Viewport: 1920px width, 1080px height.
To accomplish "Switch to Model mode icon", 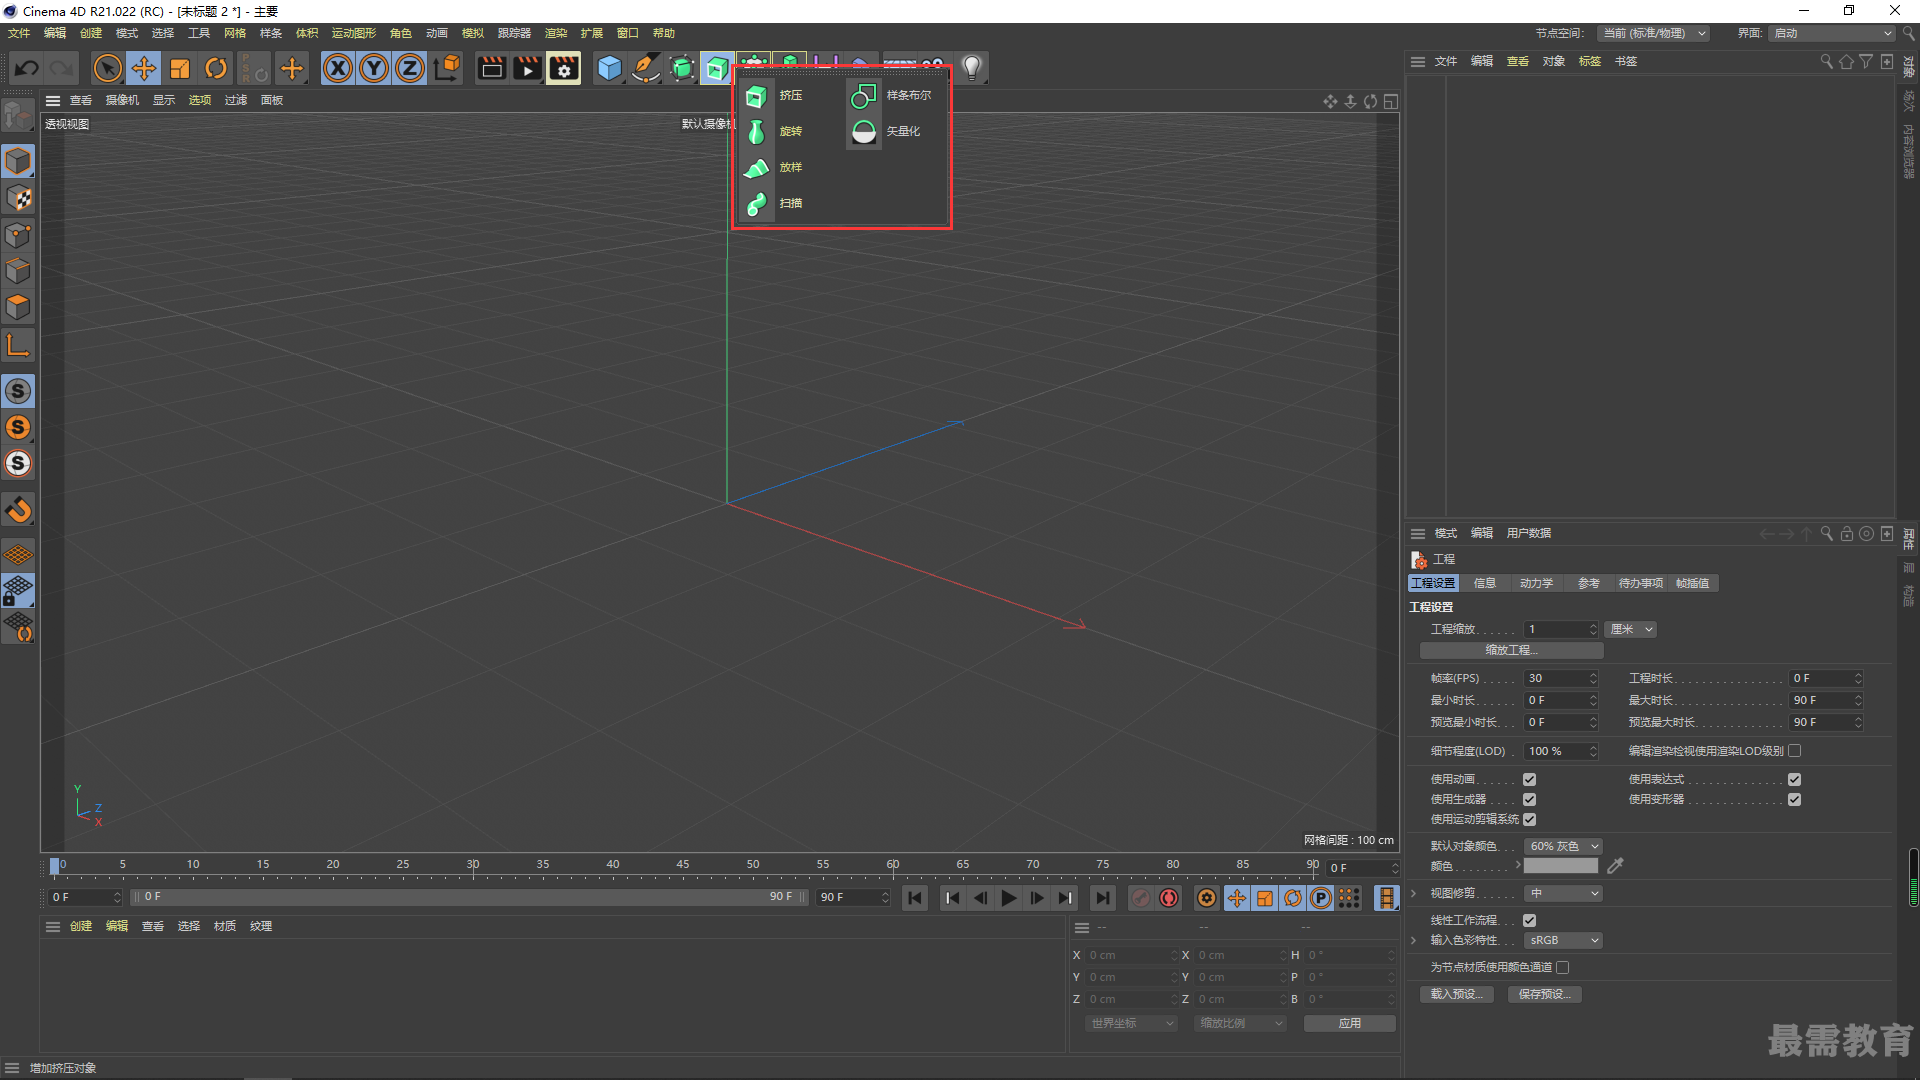I will pos(18,161).
